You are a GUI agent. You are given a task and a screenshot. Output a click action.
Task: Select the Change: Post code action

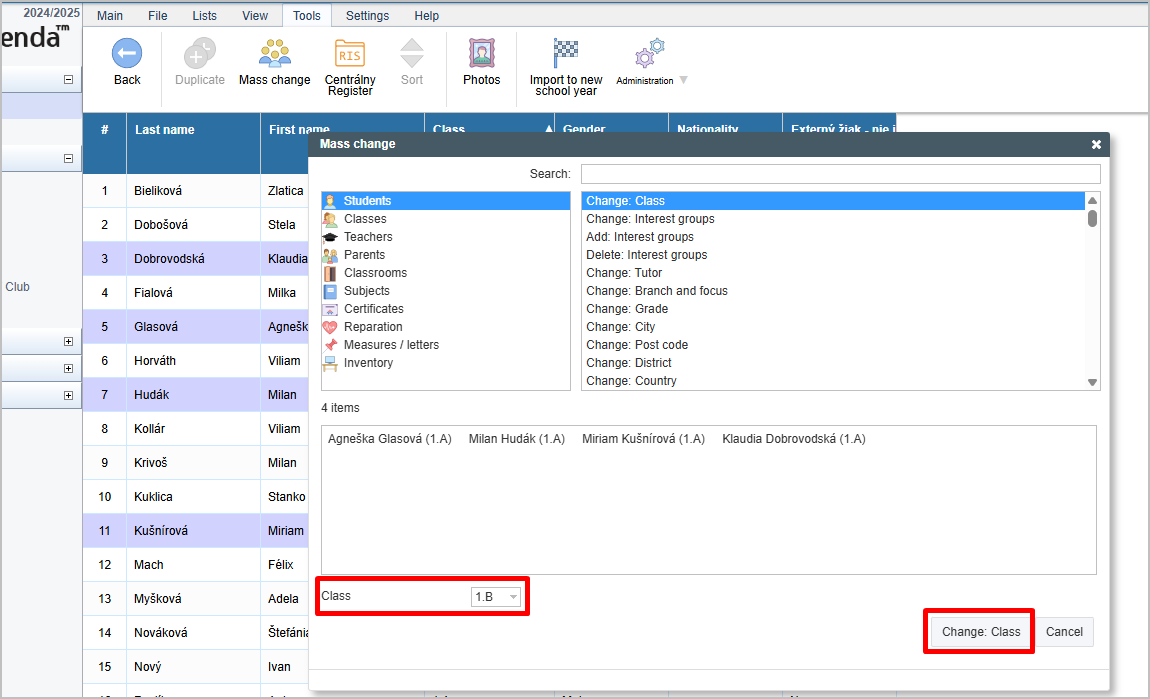click(x=833, y=345)
